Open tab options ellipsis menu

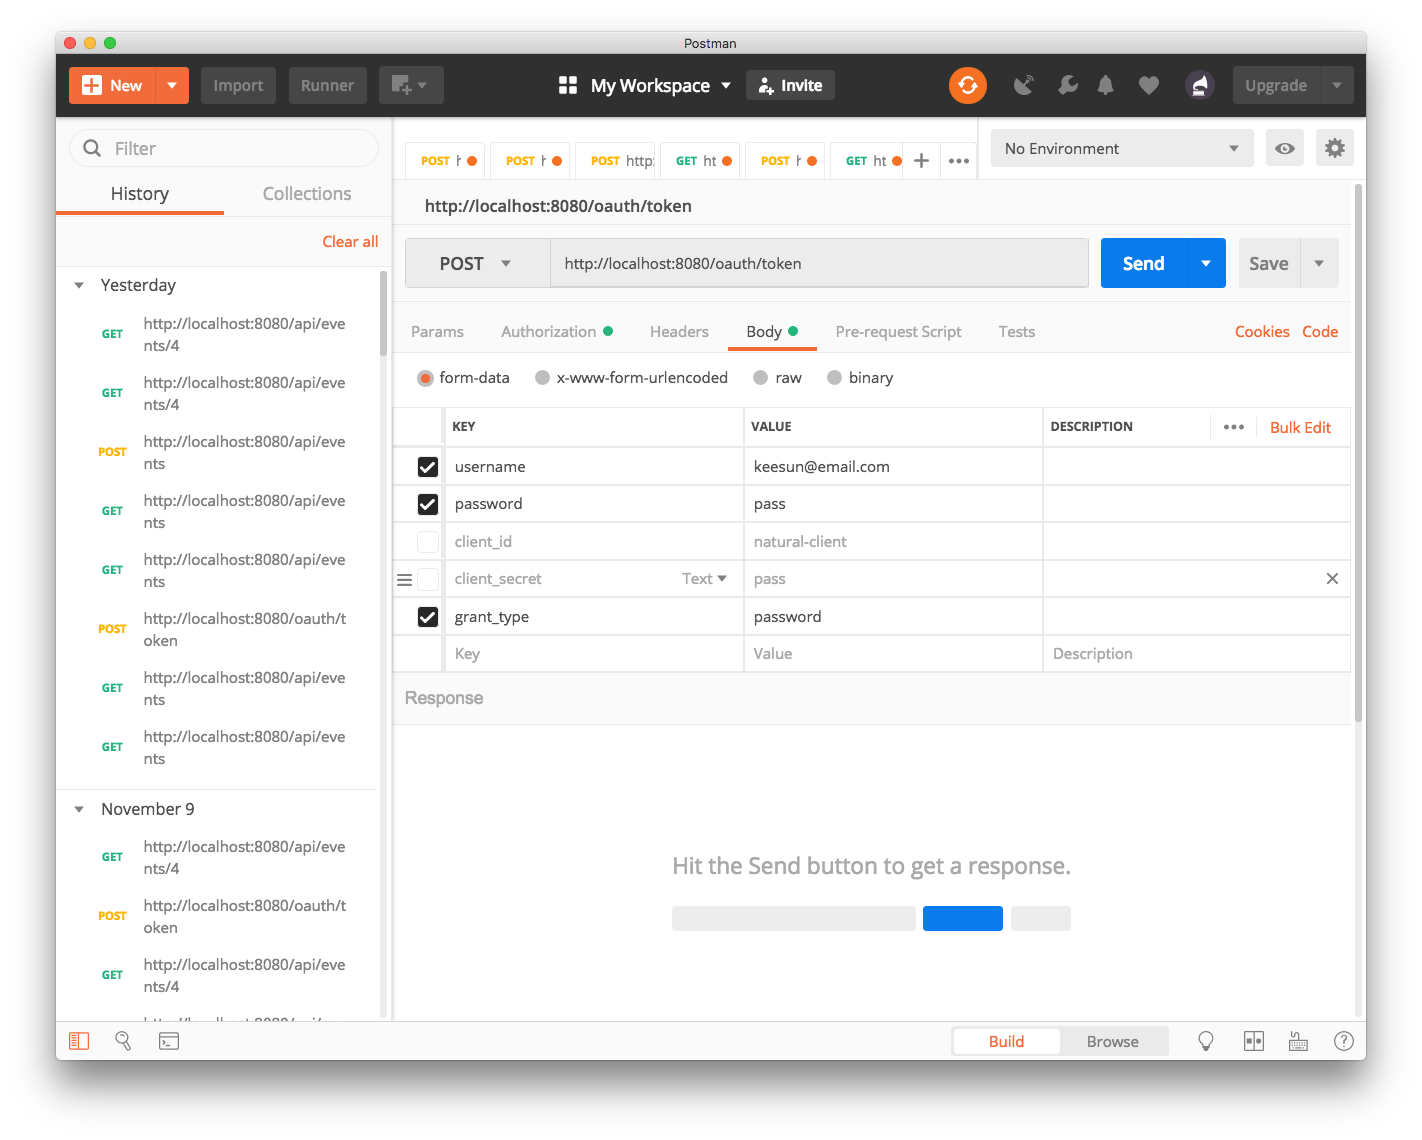coord(959,161)
